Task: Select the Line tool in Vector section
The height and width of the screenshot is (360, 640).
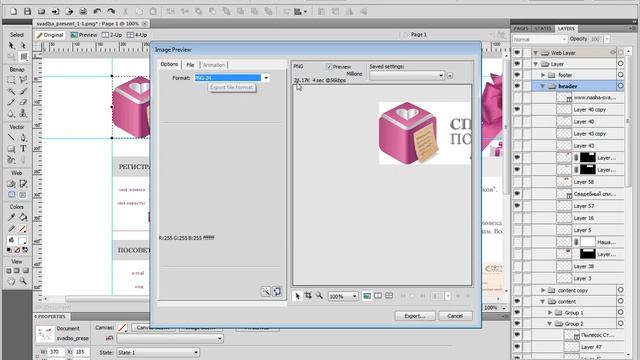Action: pyautogui.click(x=11, y=138)
